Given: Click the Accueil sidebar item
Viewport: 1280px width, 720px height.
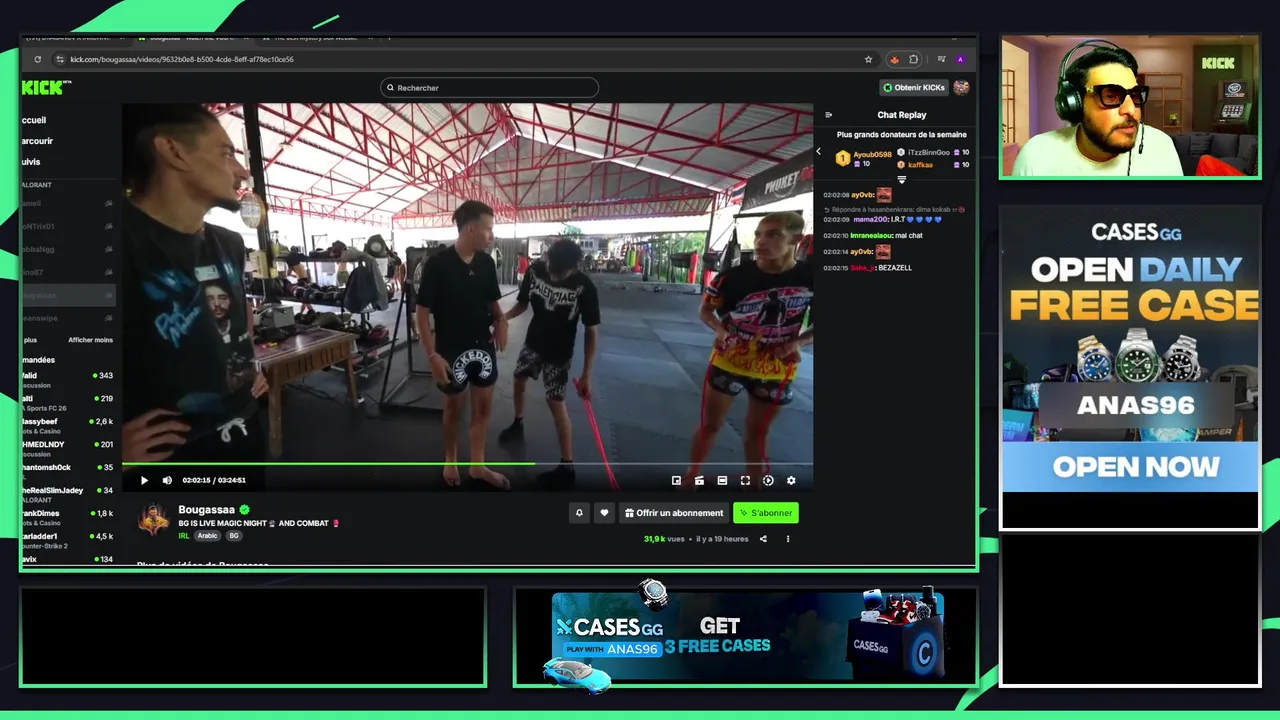Looking at the screenshot, I should tap(34, 120).
